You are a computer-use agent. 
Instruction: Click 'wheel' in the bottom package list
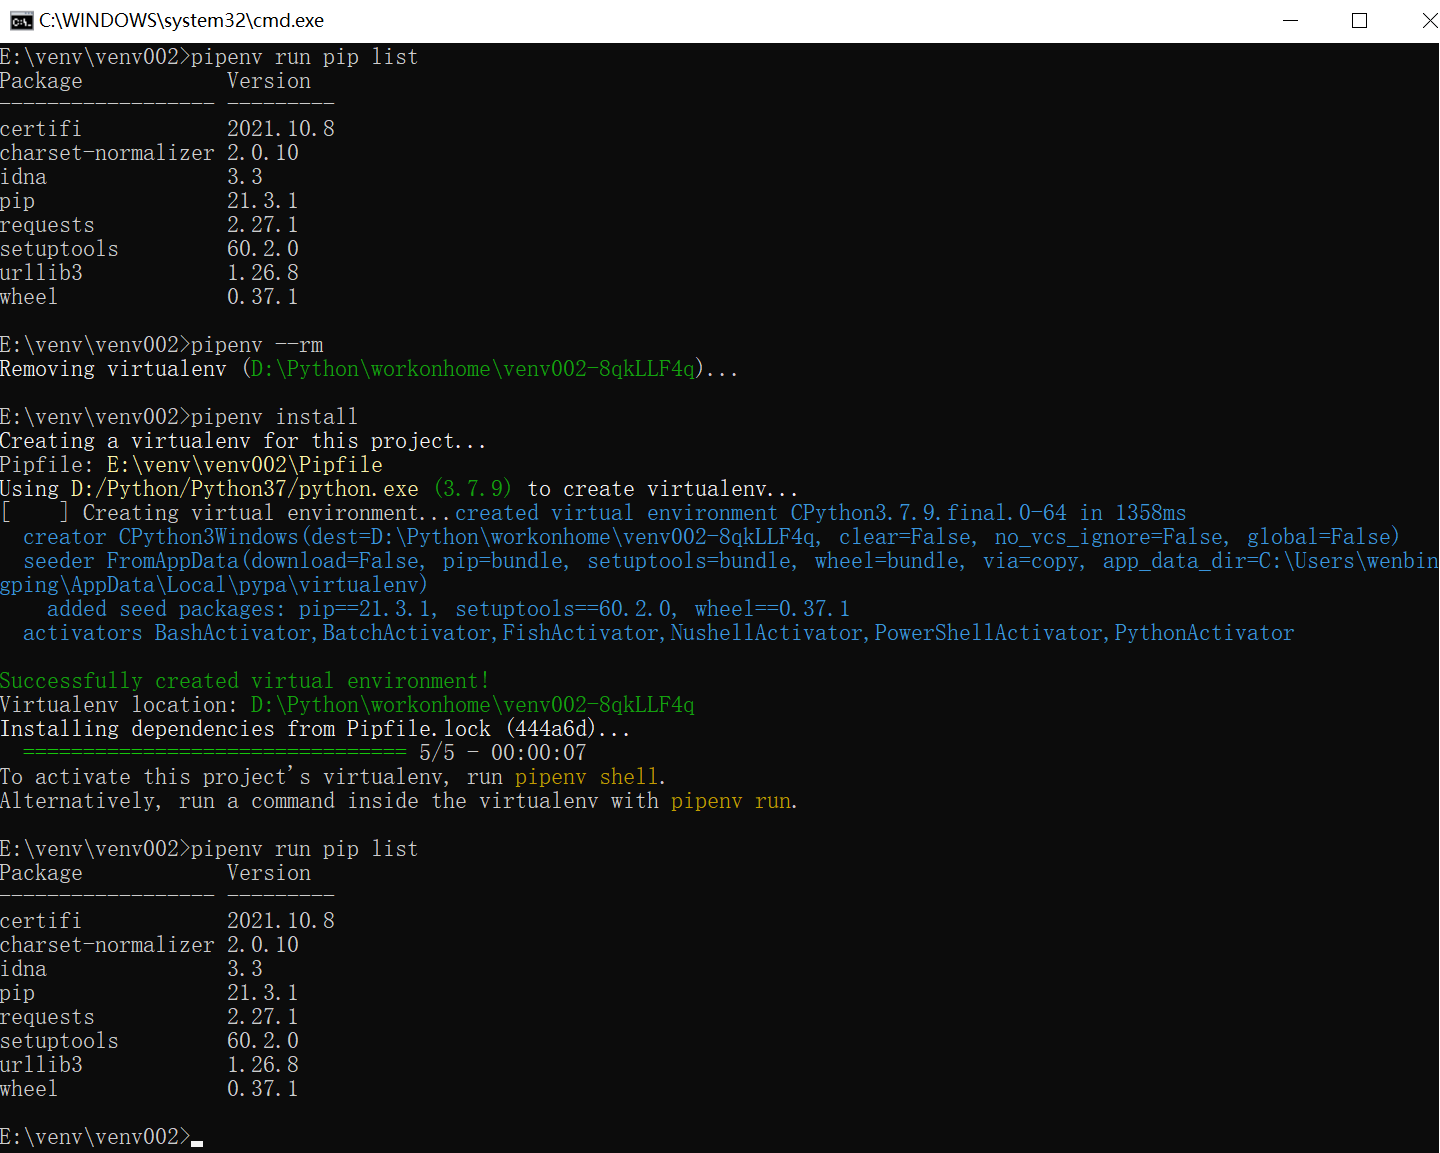coord(29,1089)
